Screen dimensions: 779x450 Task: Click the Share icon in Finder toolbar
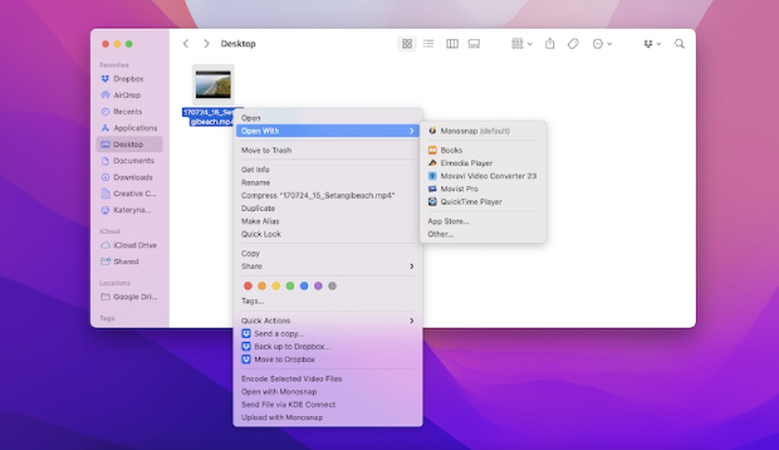549,44
